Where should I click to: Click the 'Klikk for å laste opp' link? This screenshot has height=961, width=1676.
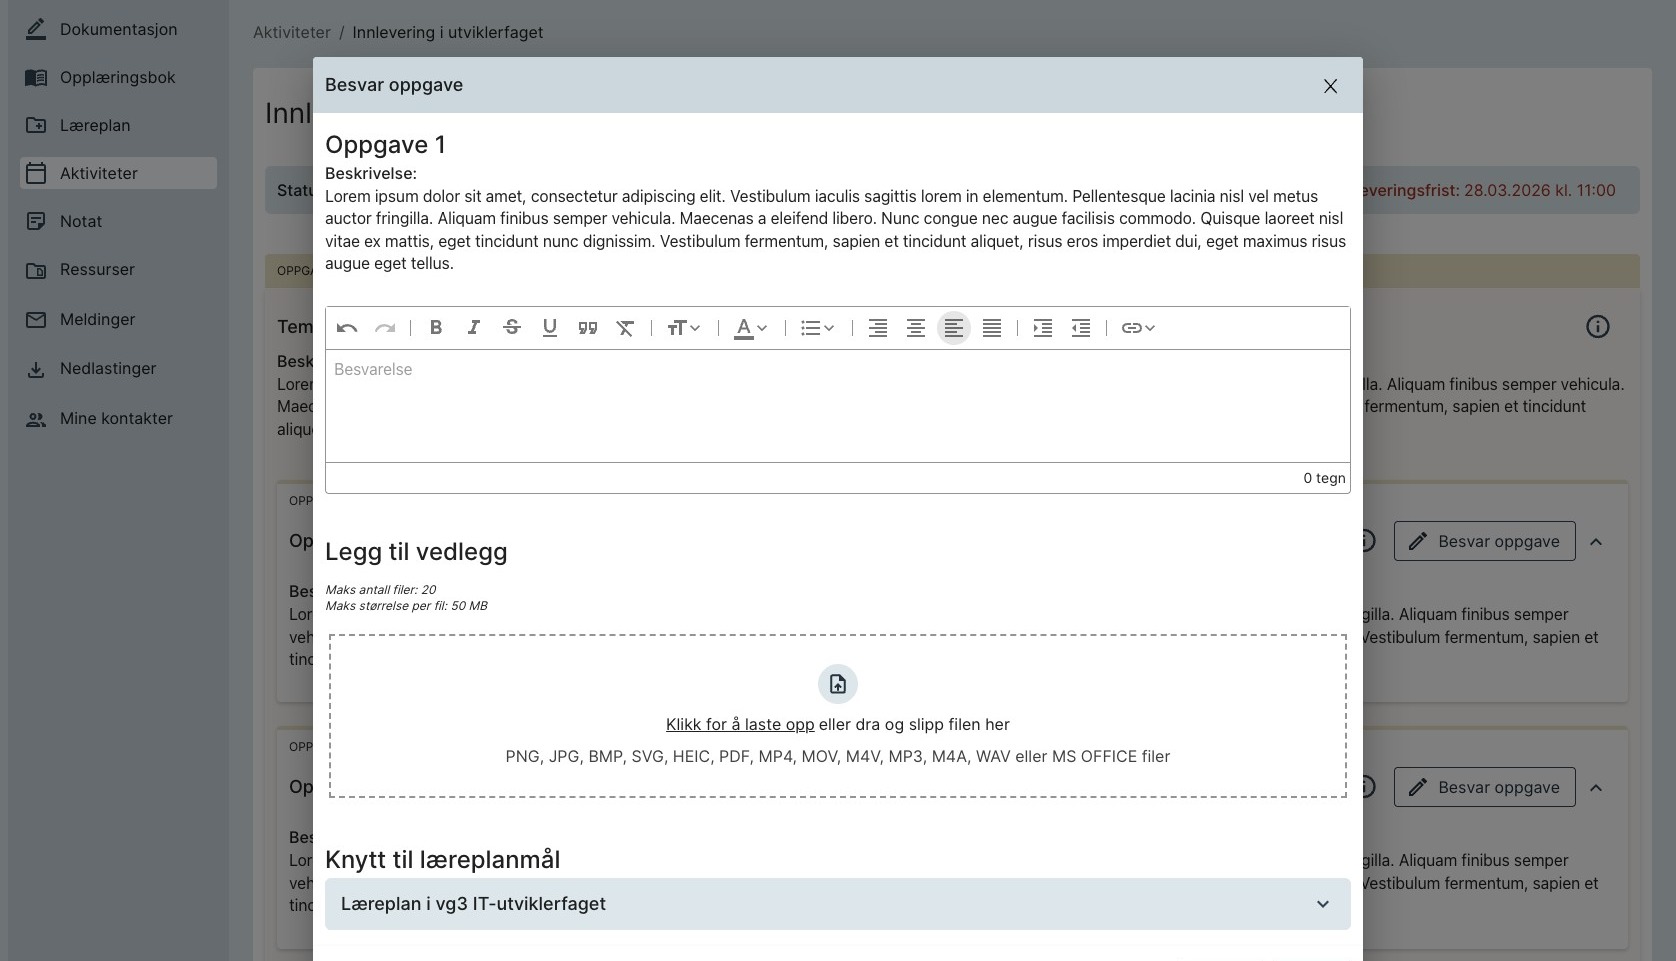[x=740, y=725]
